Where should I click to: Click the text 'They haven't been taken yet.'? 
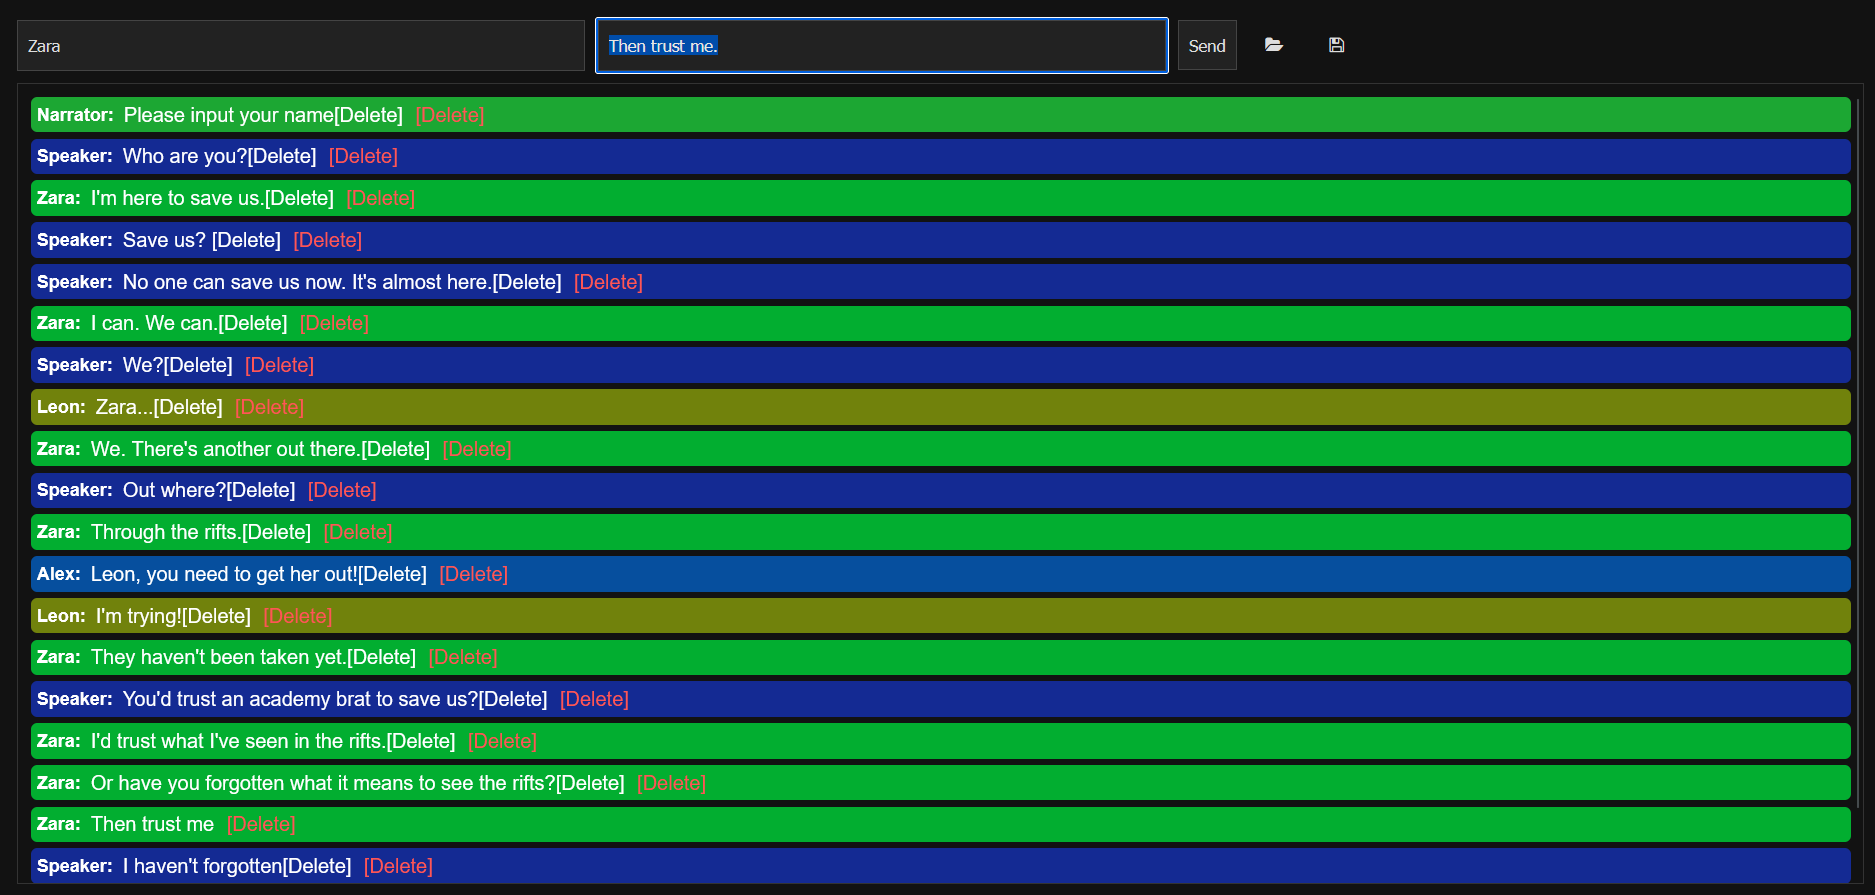(219, 657)
